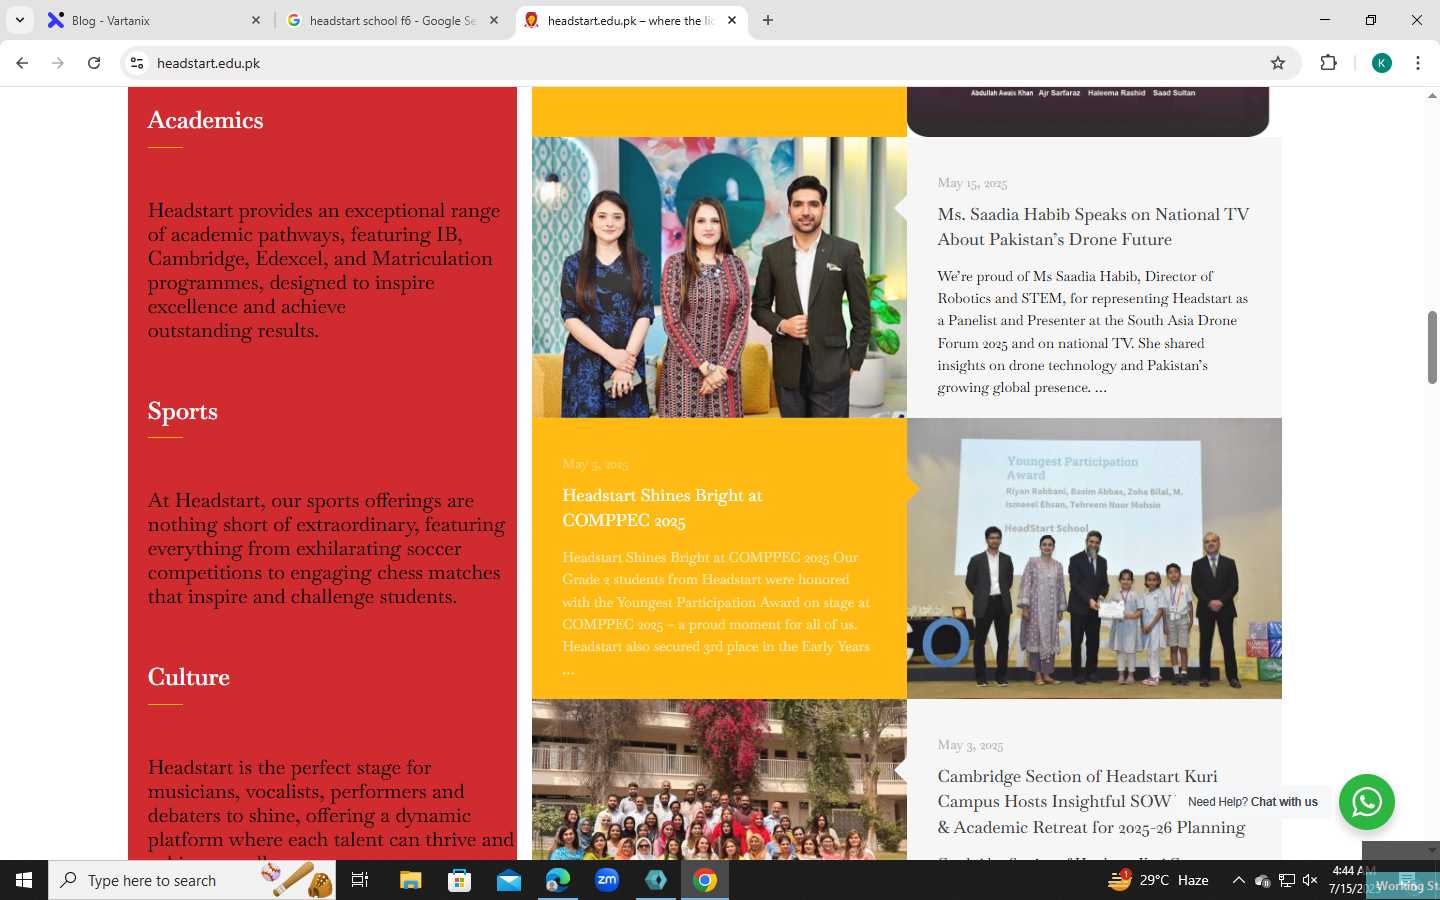Viewport: 1440px width, 900px height.
Task: Click the page vertical scrollbar thumb
Action: pyautogui.click(x=1432, y=347)
